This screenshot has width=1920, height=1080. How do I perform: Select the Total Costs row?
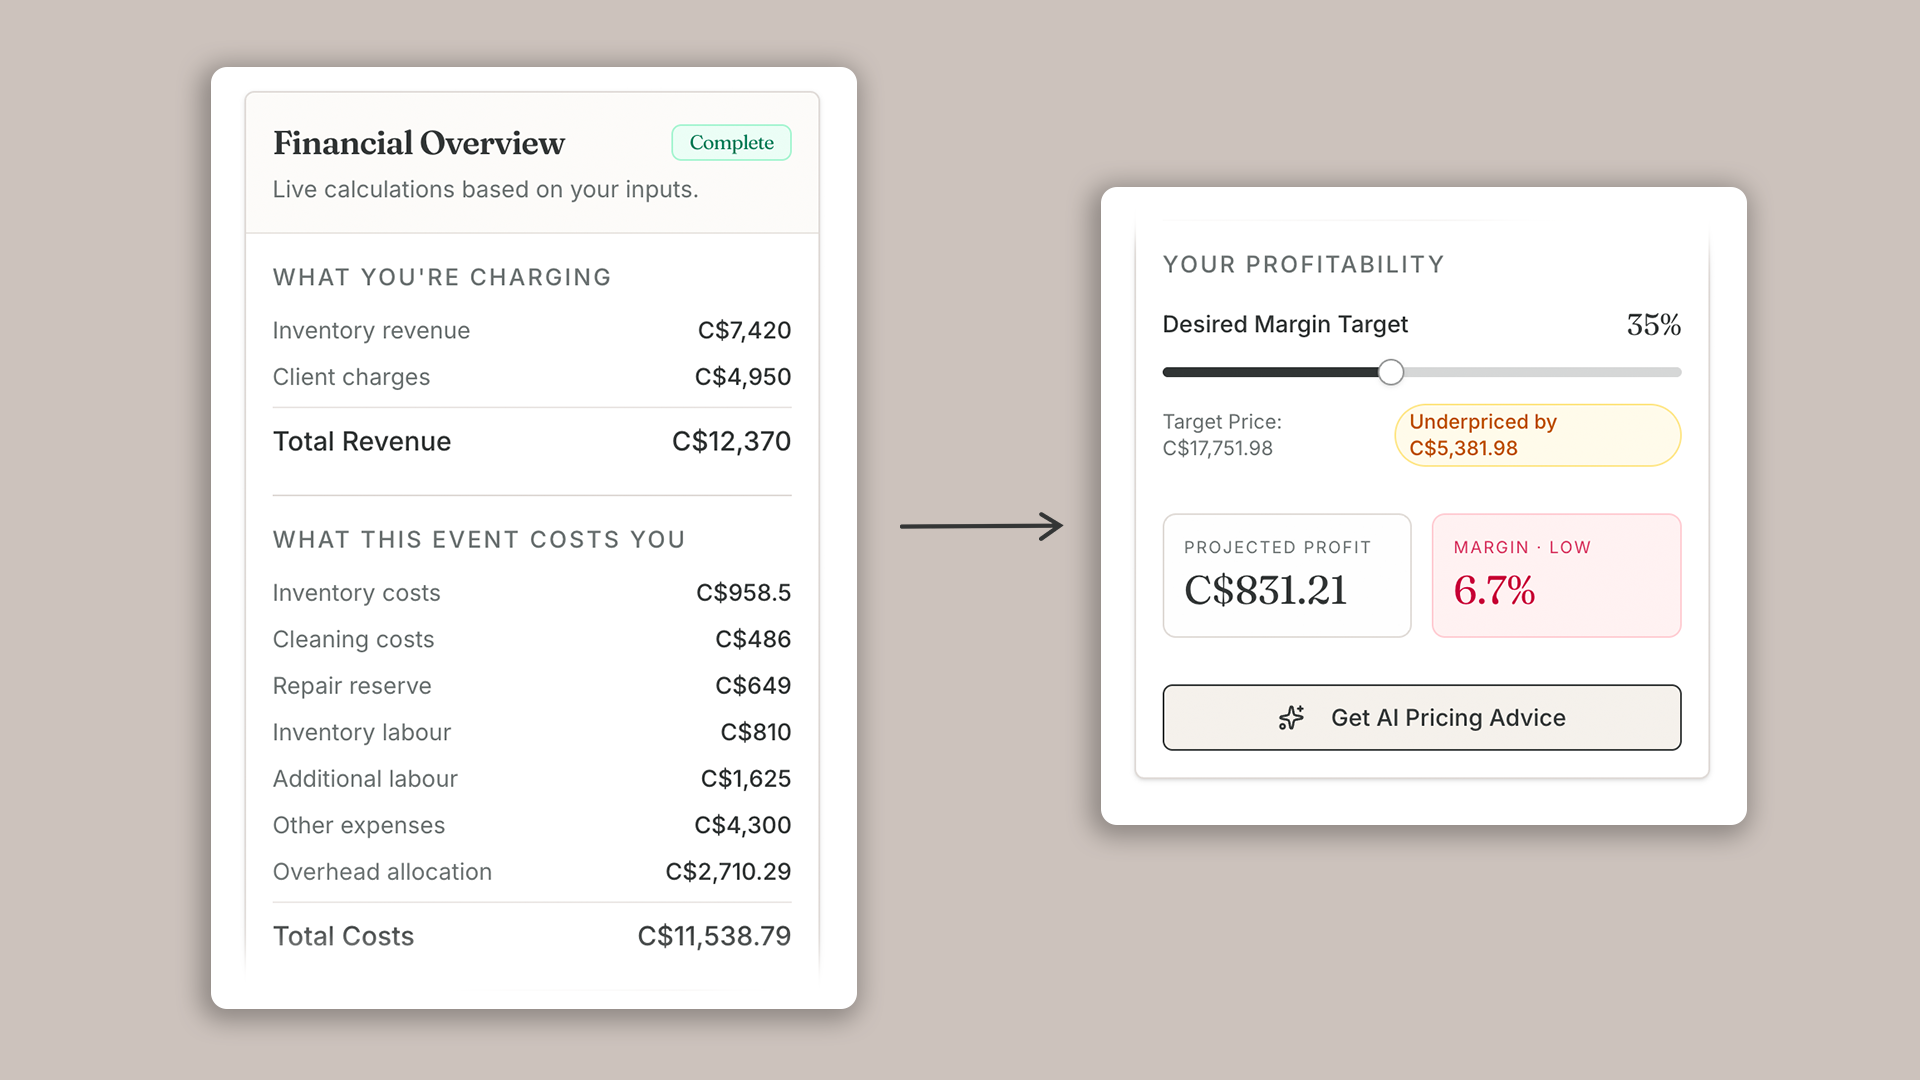pos(532,936)
